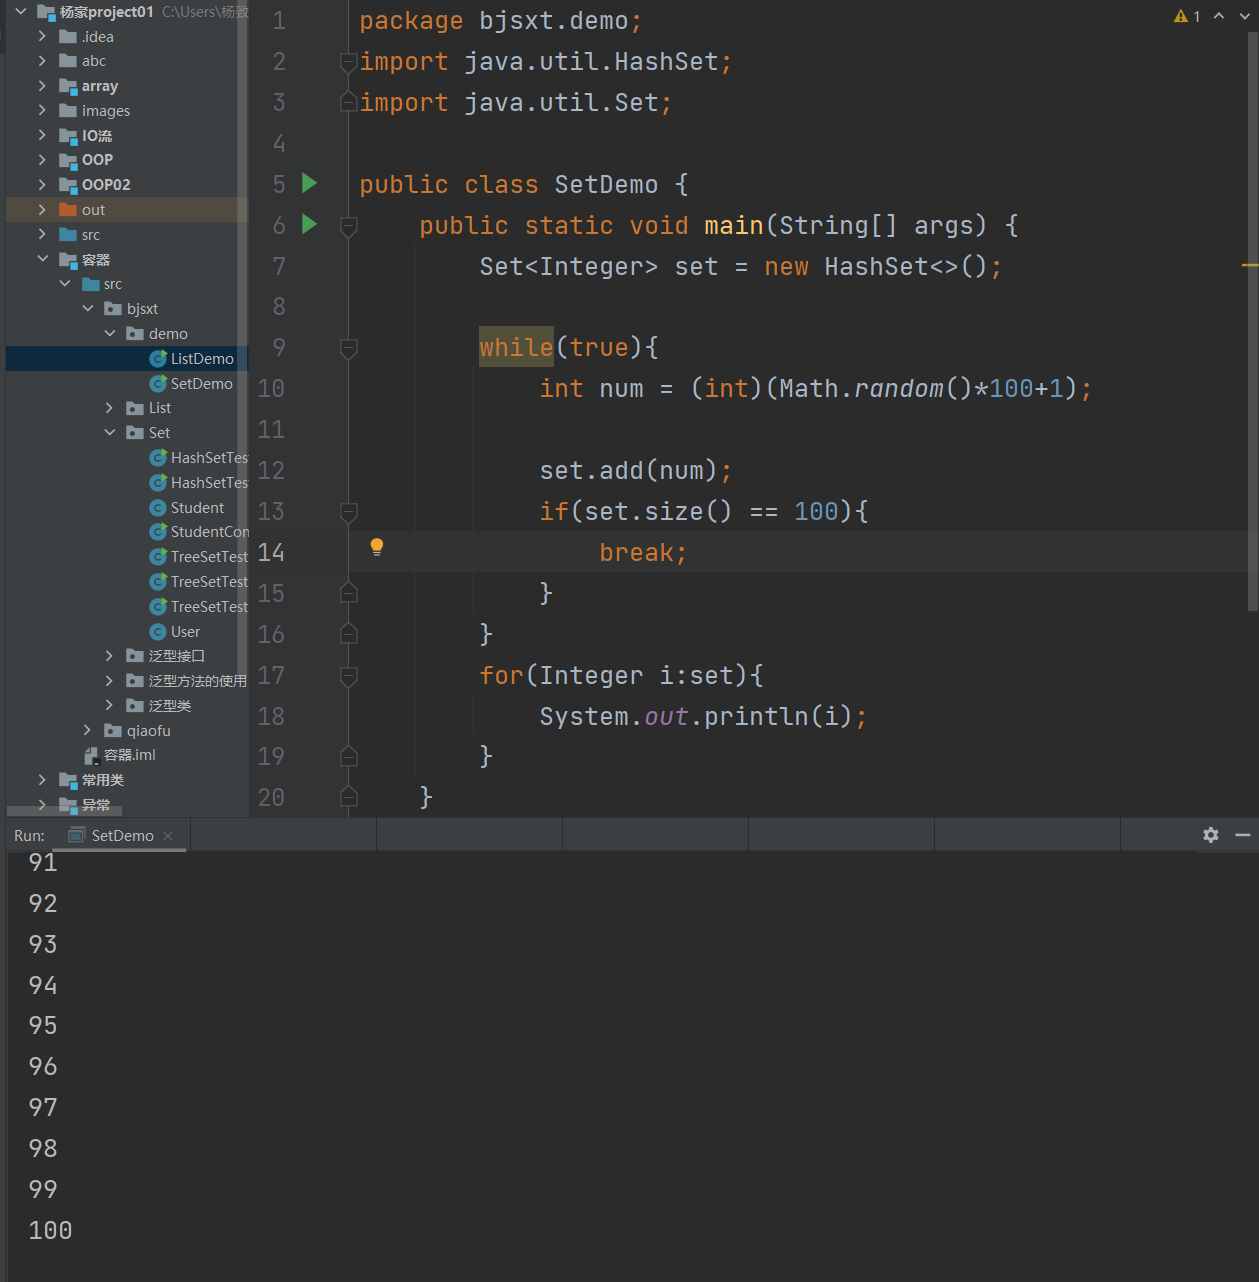Expand the .idea folder
This screenshot has height=1282, width=1259.
pyautogui.click(x=42, y=36)
